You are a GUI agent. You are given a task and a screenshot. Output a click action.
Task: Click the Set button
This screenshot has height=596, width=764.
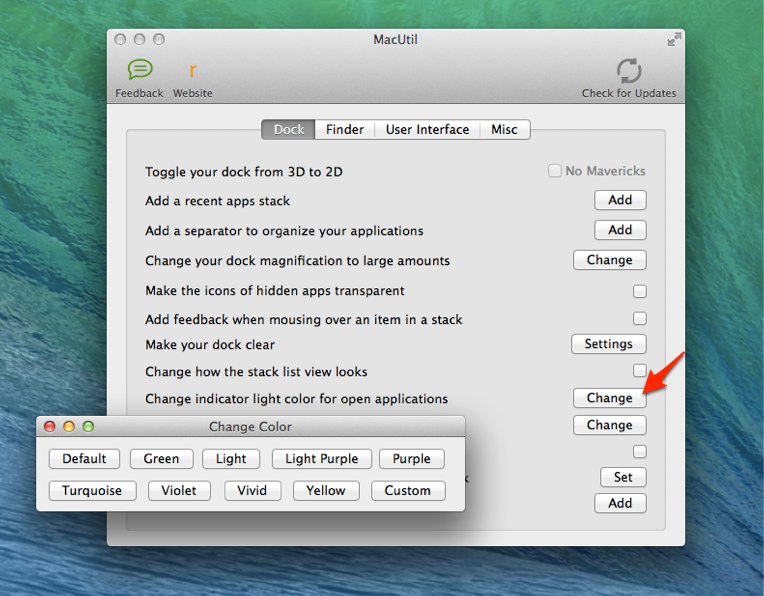pos(623,477)
